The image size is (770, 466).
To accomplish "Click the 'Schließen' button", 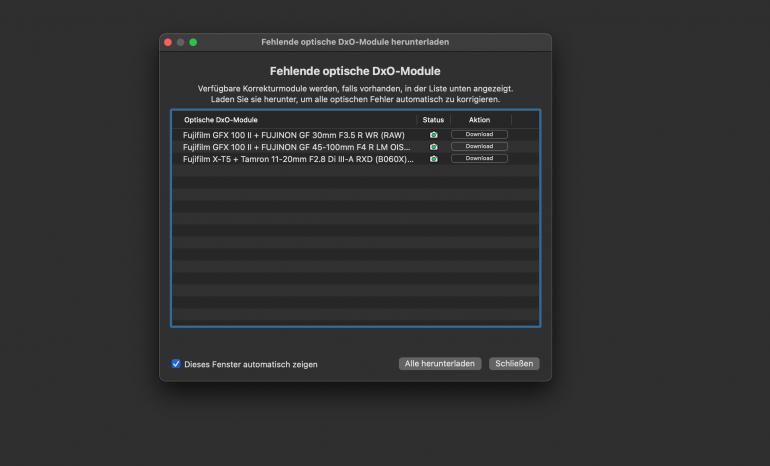I will 515,364.
